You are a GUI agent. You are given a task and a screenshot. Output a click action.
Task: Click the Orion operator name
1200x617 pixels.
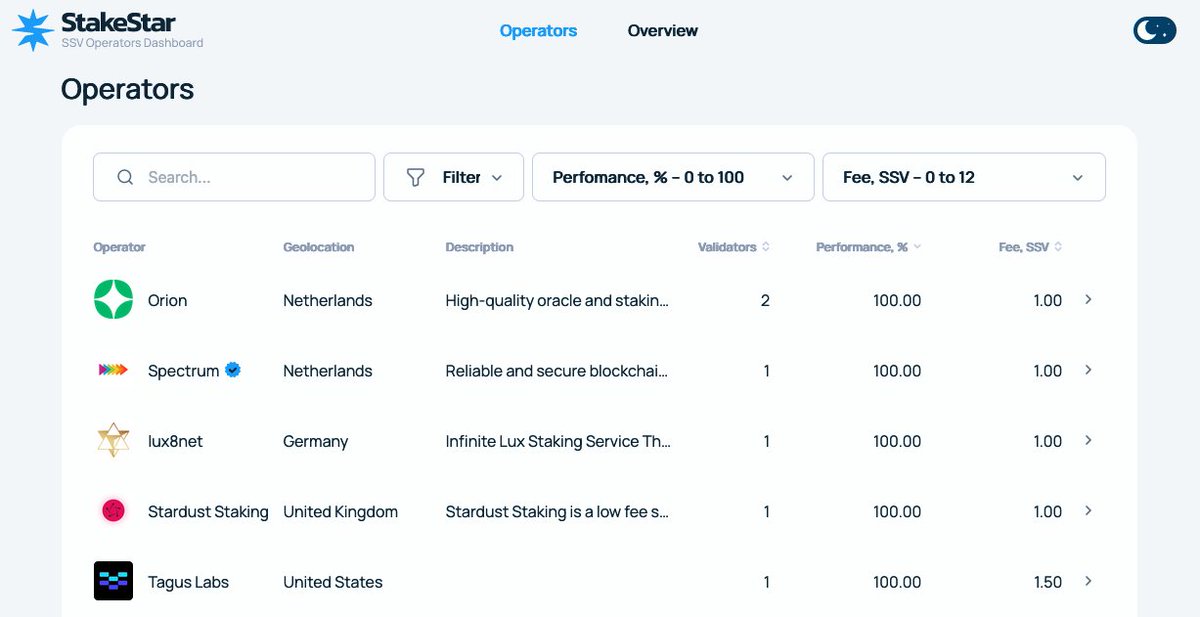pyautogui.click(x=167, y=300)
